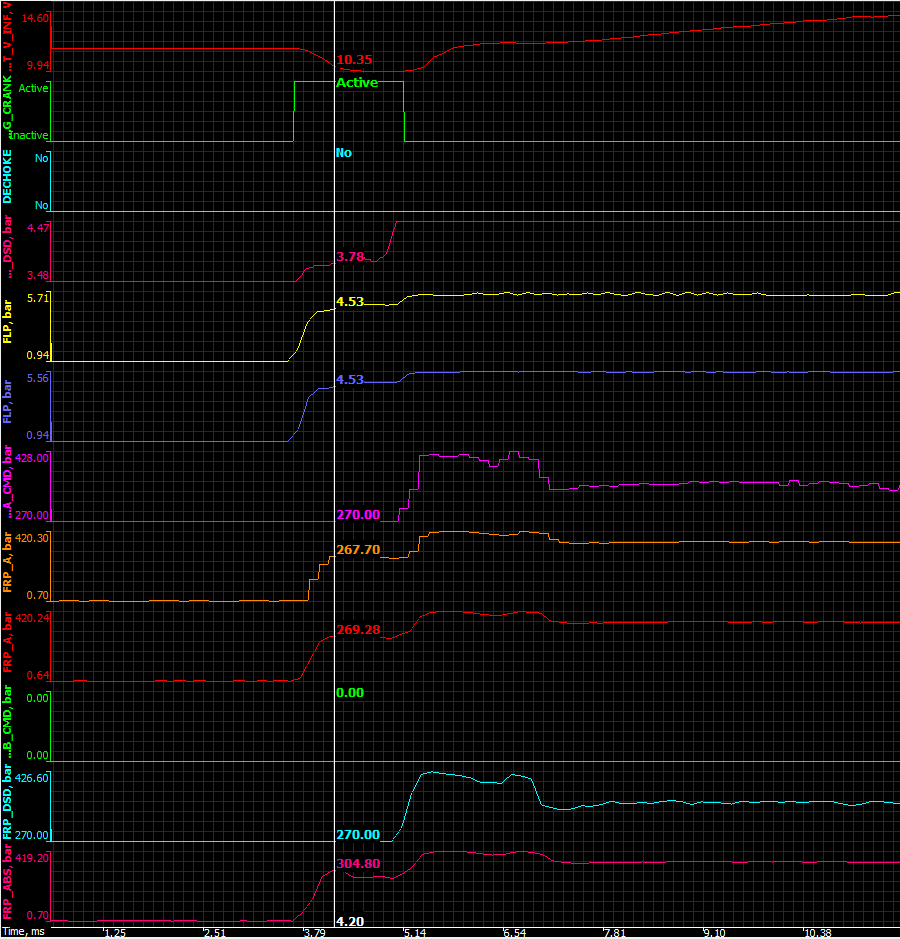Select the blue FLP bar channel label
Screen dimensions: 900x939
tap(8, 407)
